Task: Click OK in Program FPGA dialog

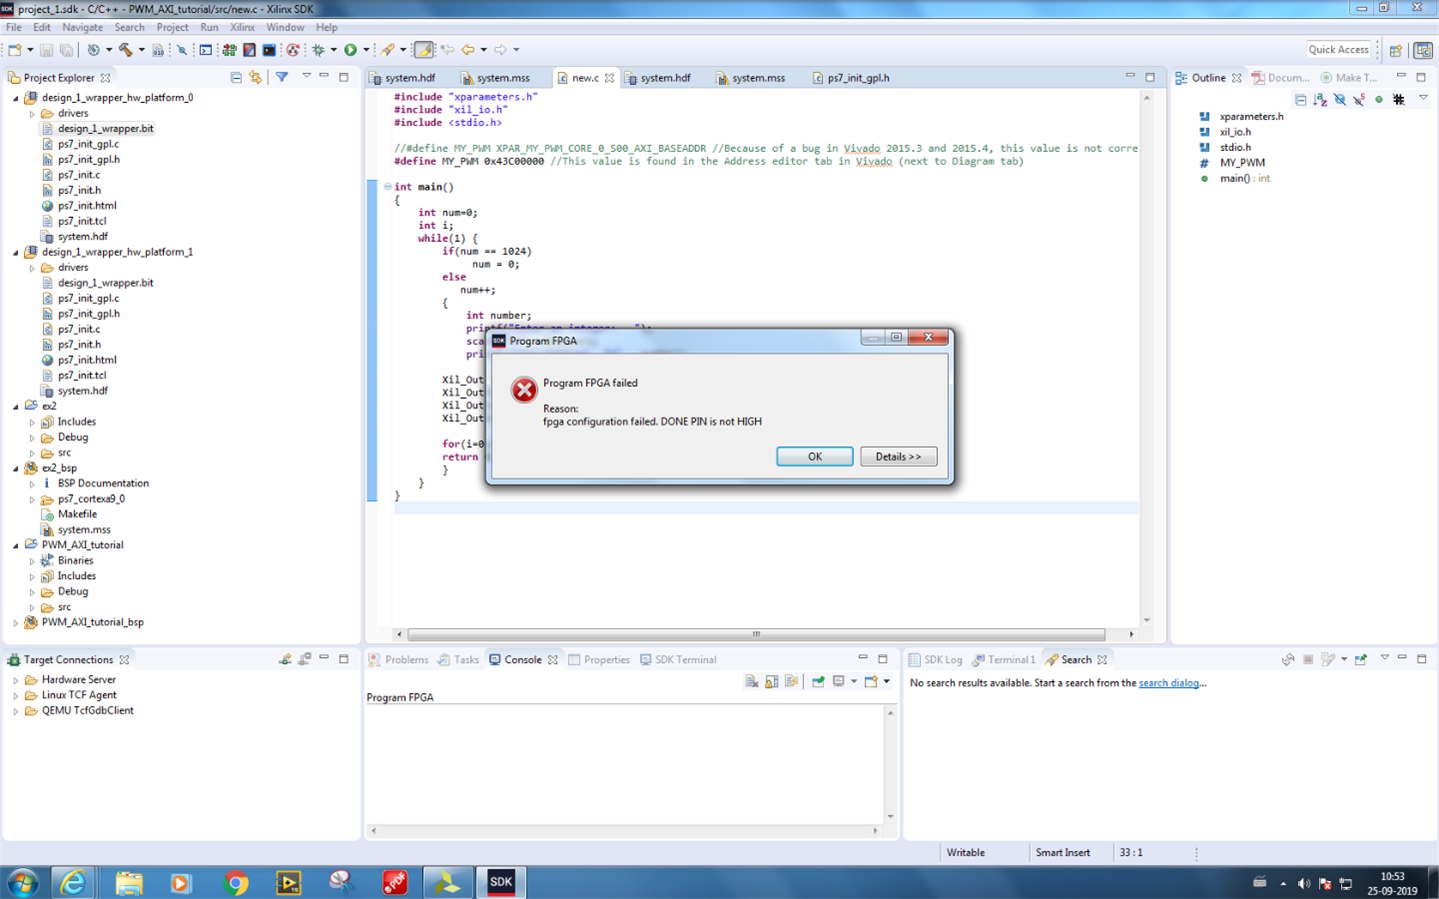Action: coord(815,456)
